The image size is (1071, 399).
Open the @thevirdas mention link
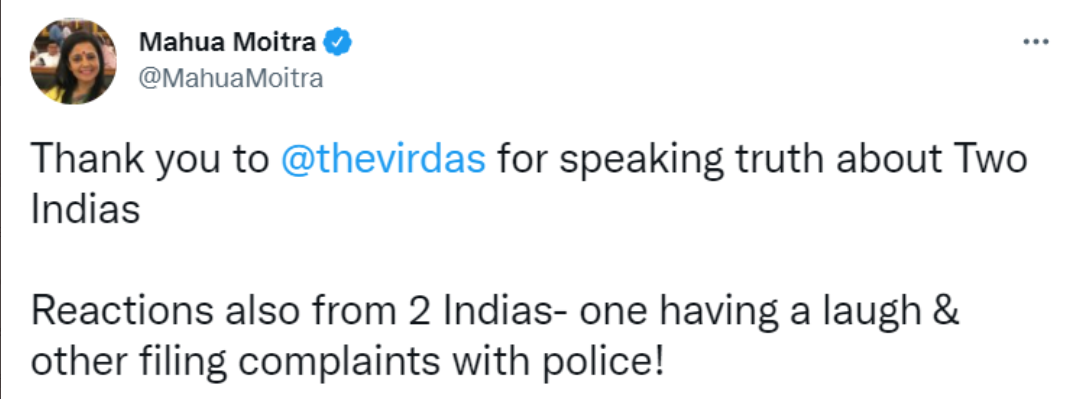[x=383, y=160]
